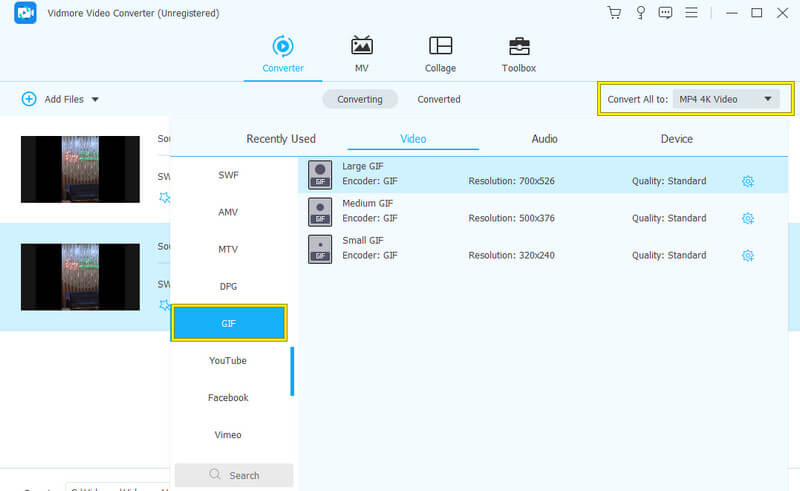The image size is (800, 491).
Task: Click the format Search field
Action: (234, 475)
